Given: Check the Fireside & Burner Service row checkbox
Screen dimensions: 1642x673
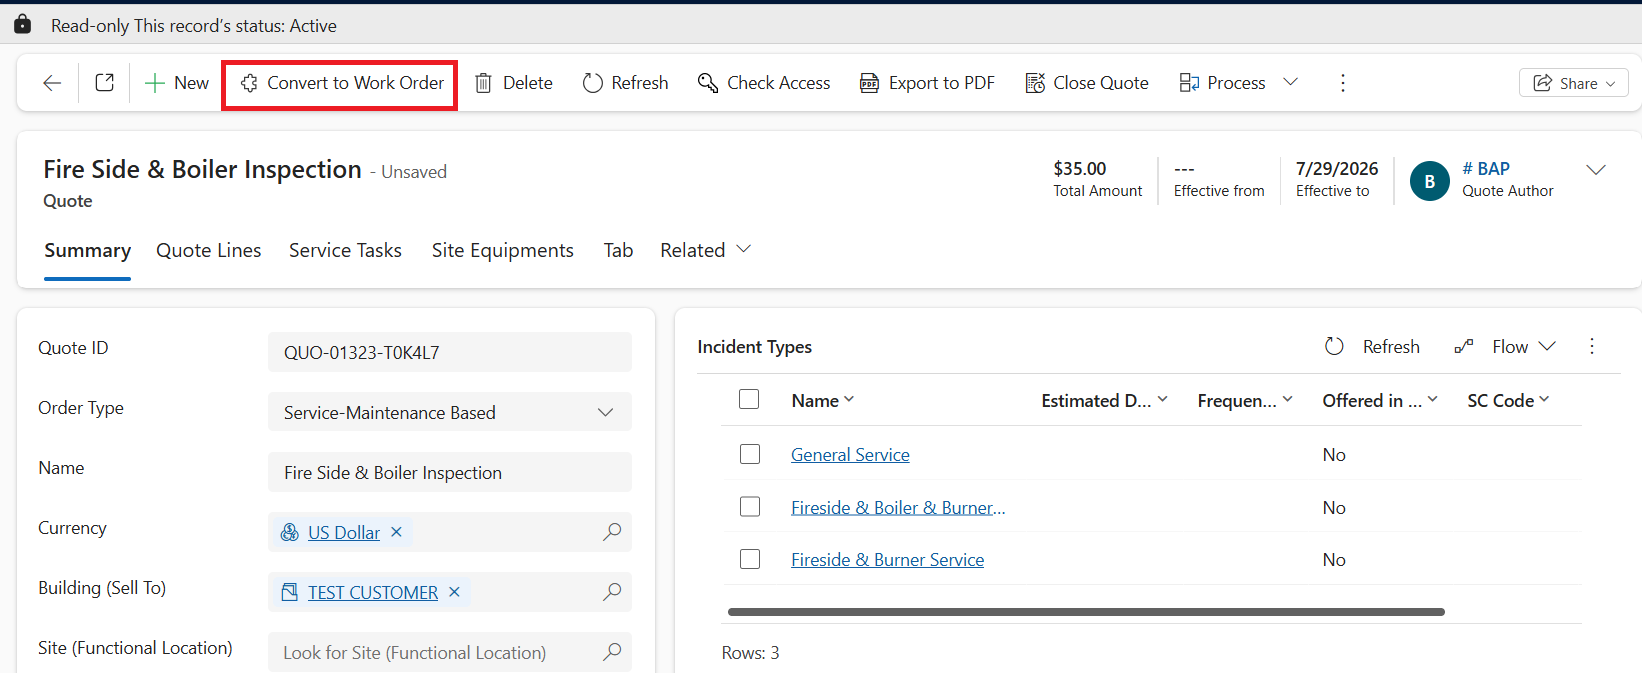Looking at the screenshot, I should [750, 559].
